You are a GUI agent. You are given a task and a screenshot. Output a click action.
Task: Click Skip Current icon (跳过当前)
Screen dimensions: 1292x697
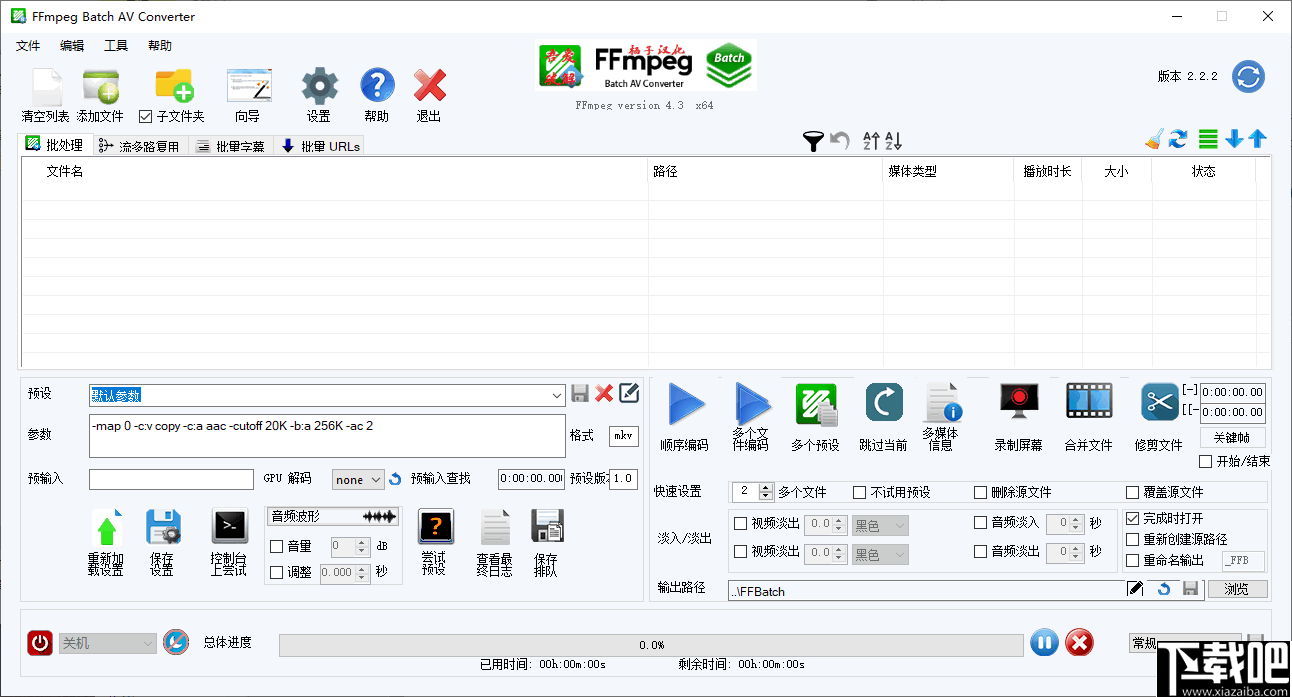(884, 403)
